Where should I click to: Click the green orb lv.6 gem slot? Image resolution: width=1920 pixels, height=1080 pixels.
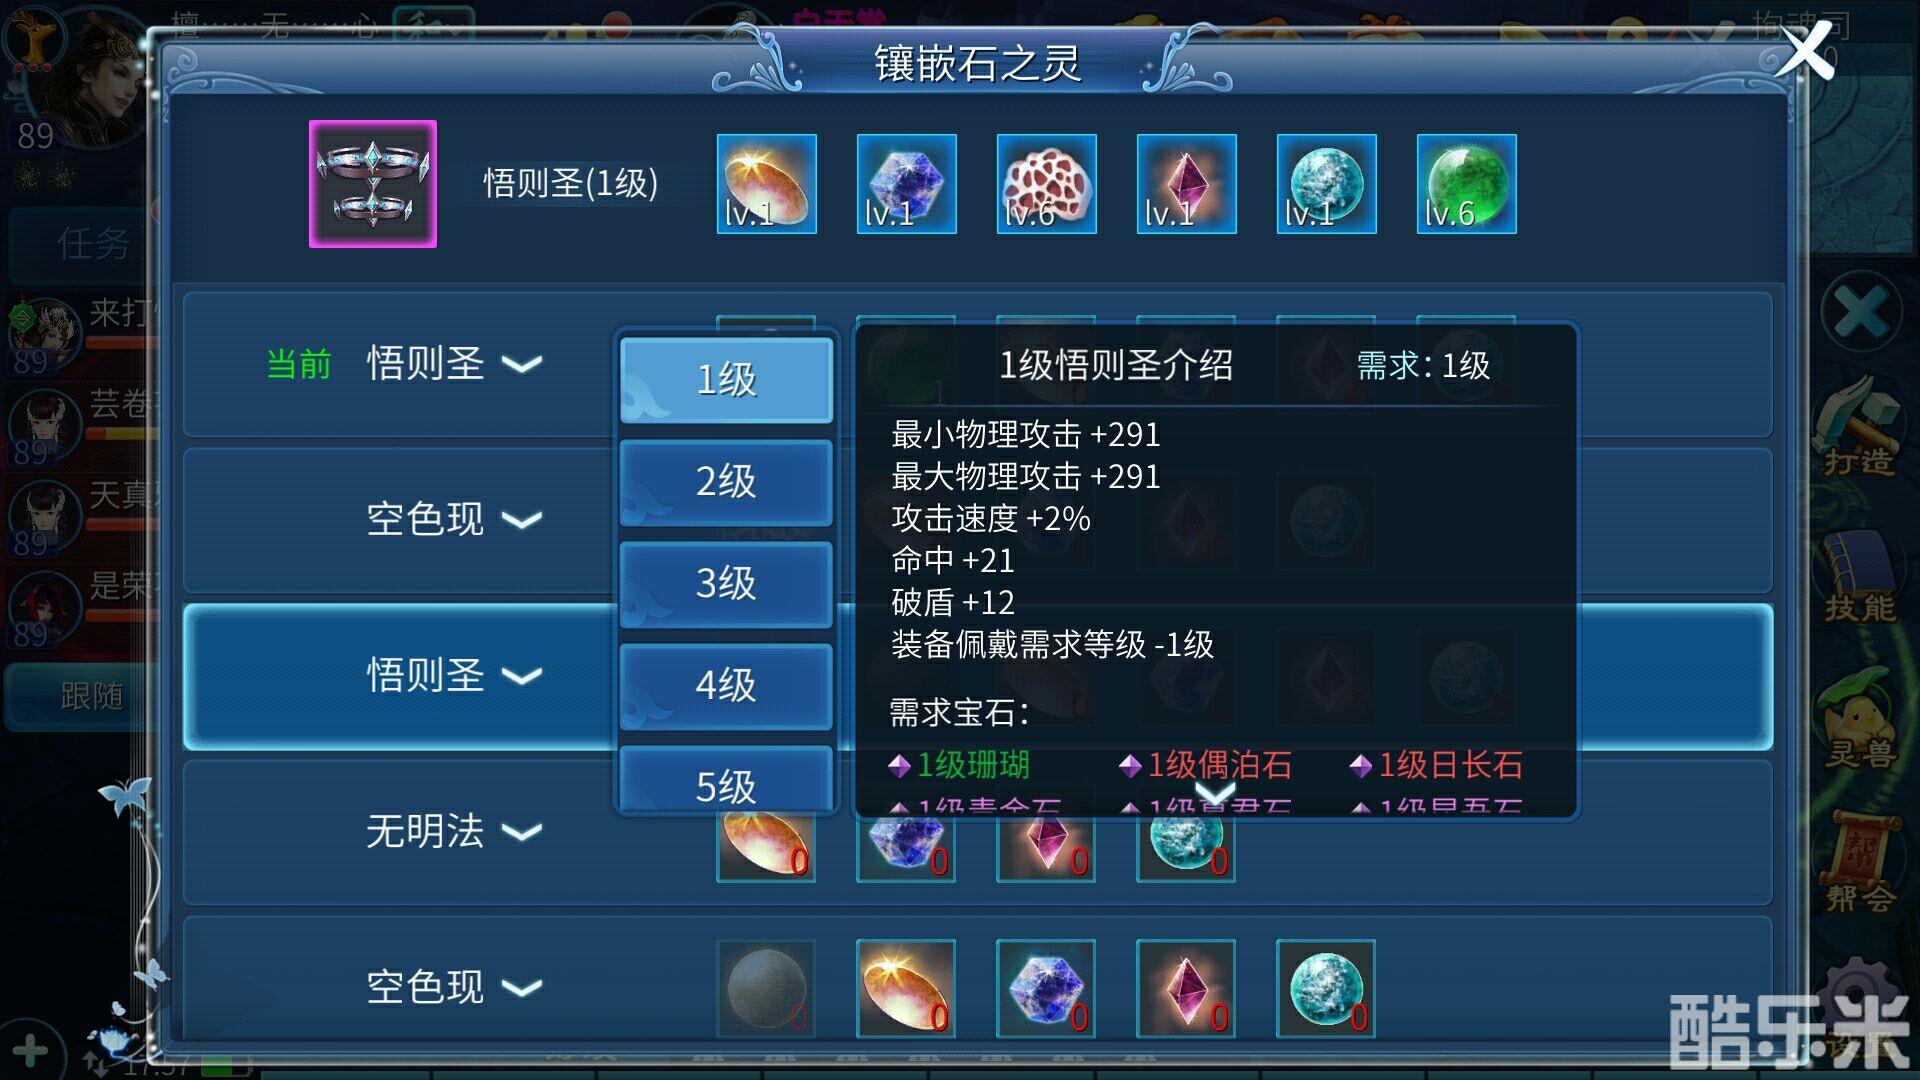[1467, 184]
